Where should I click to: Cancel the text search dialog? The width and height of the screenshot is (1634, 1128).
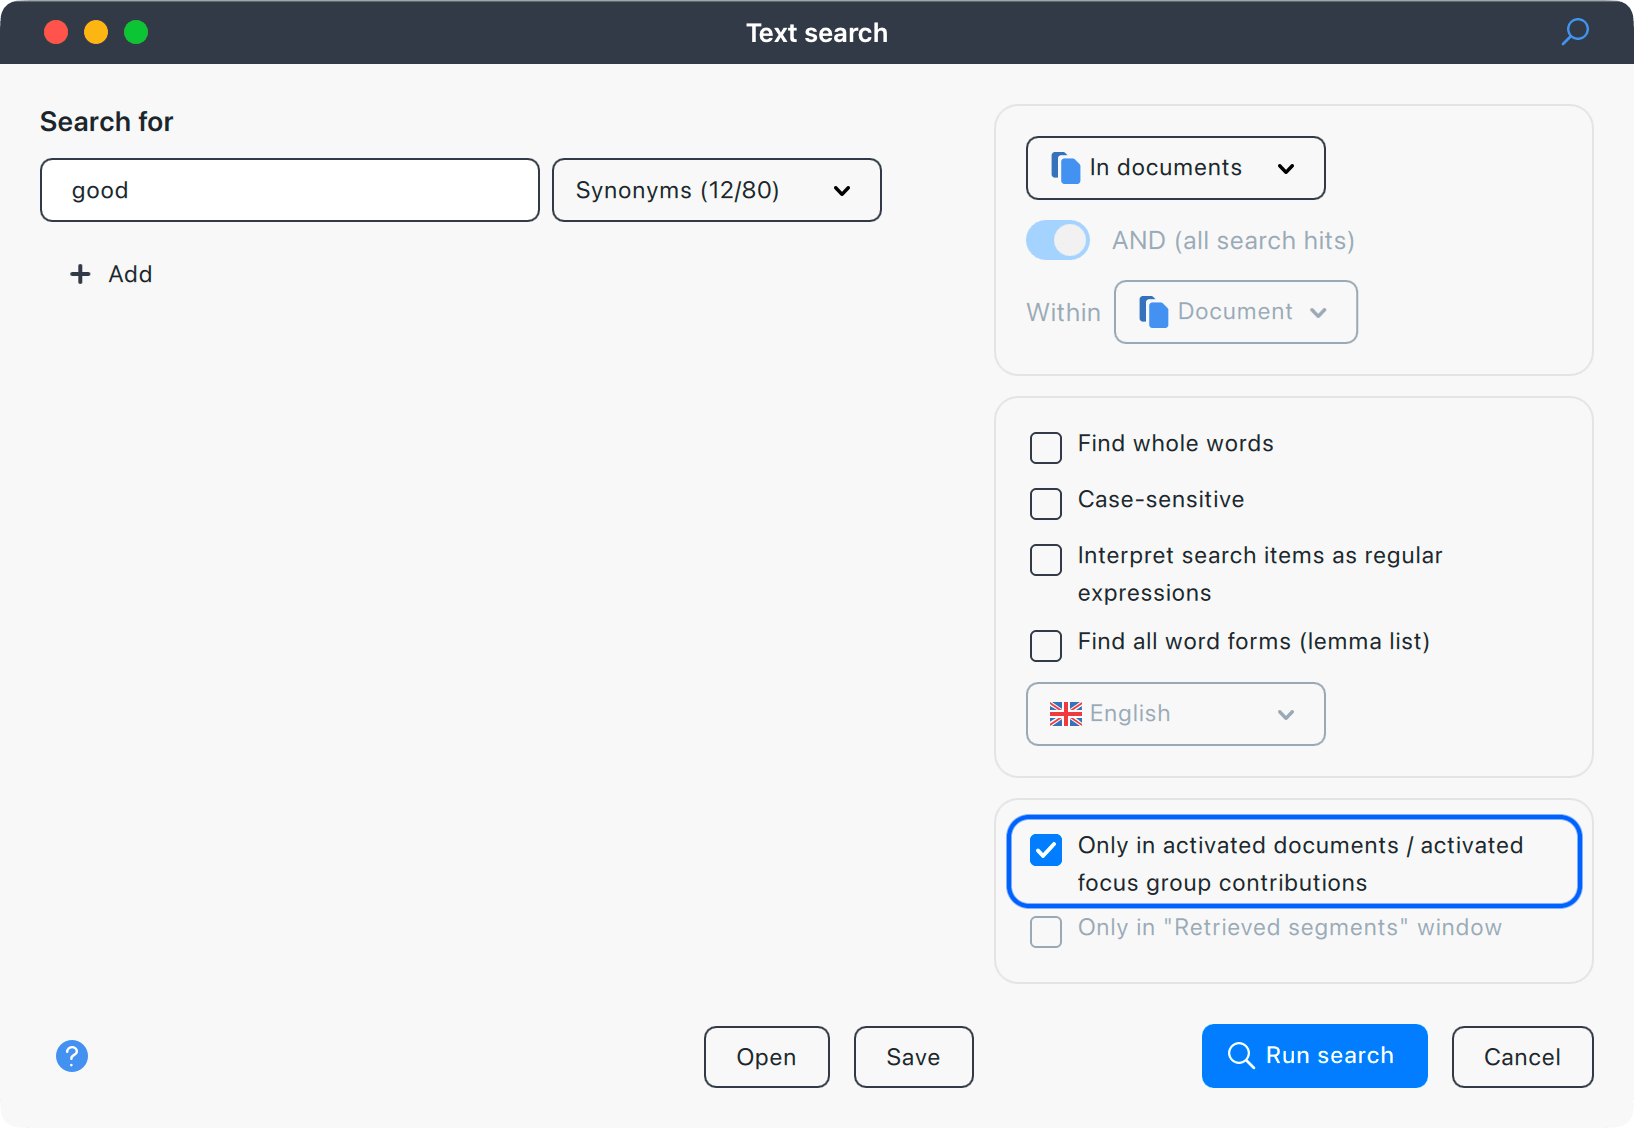pos(1521,1057)
